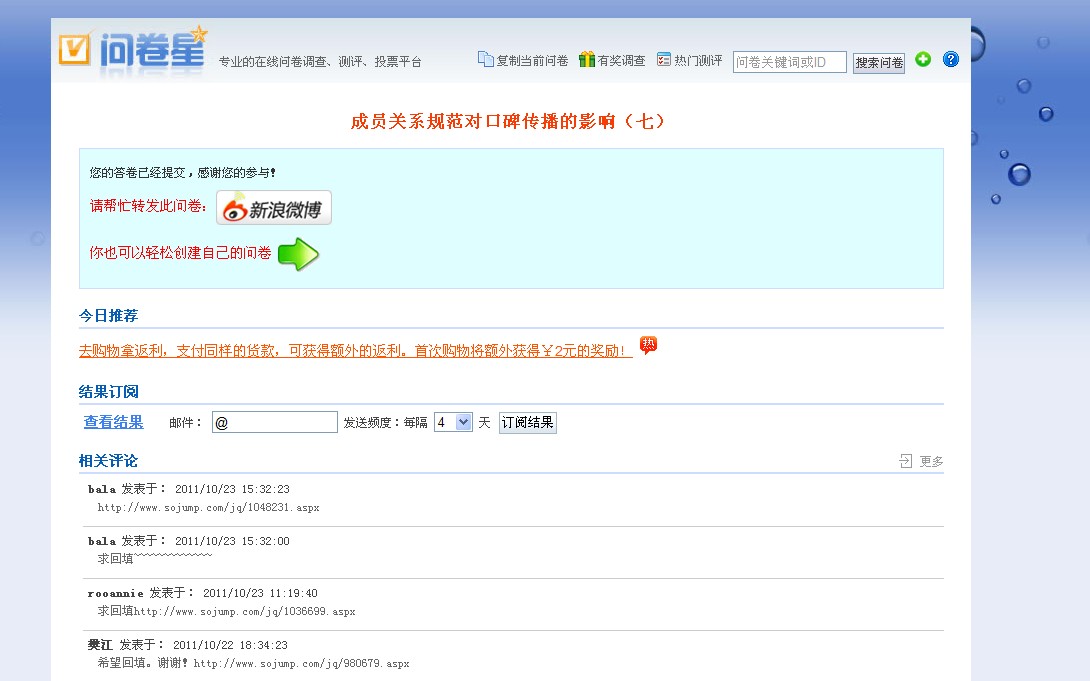Click the 订阅结果 button
1090x681 pixels.
pyautogui.click(x=528, y=422)
